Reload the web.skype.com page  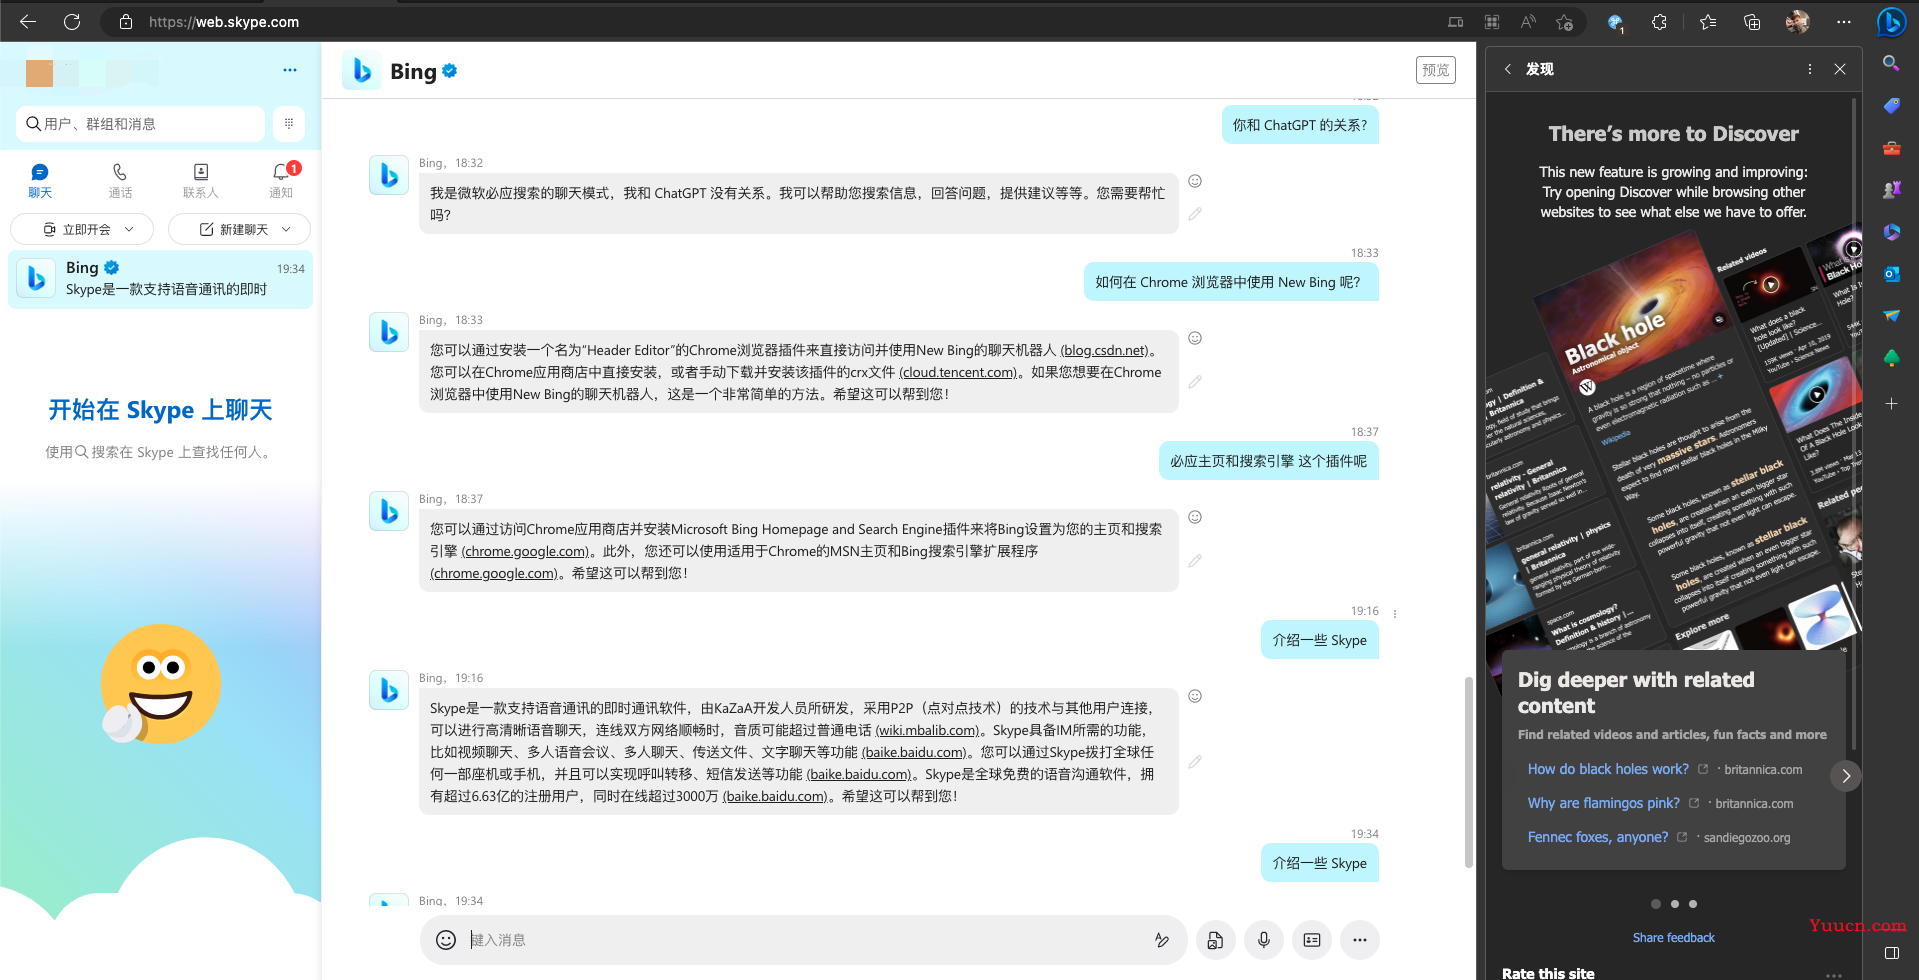72,21
